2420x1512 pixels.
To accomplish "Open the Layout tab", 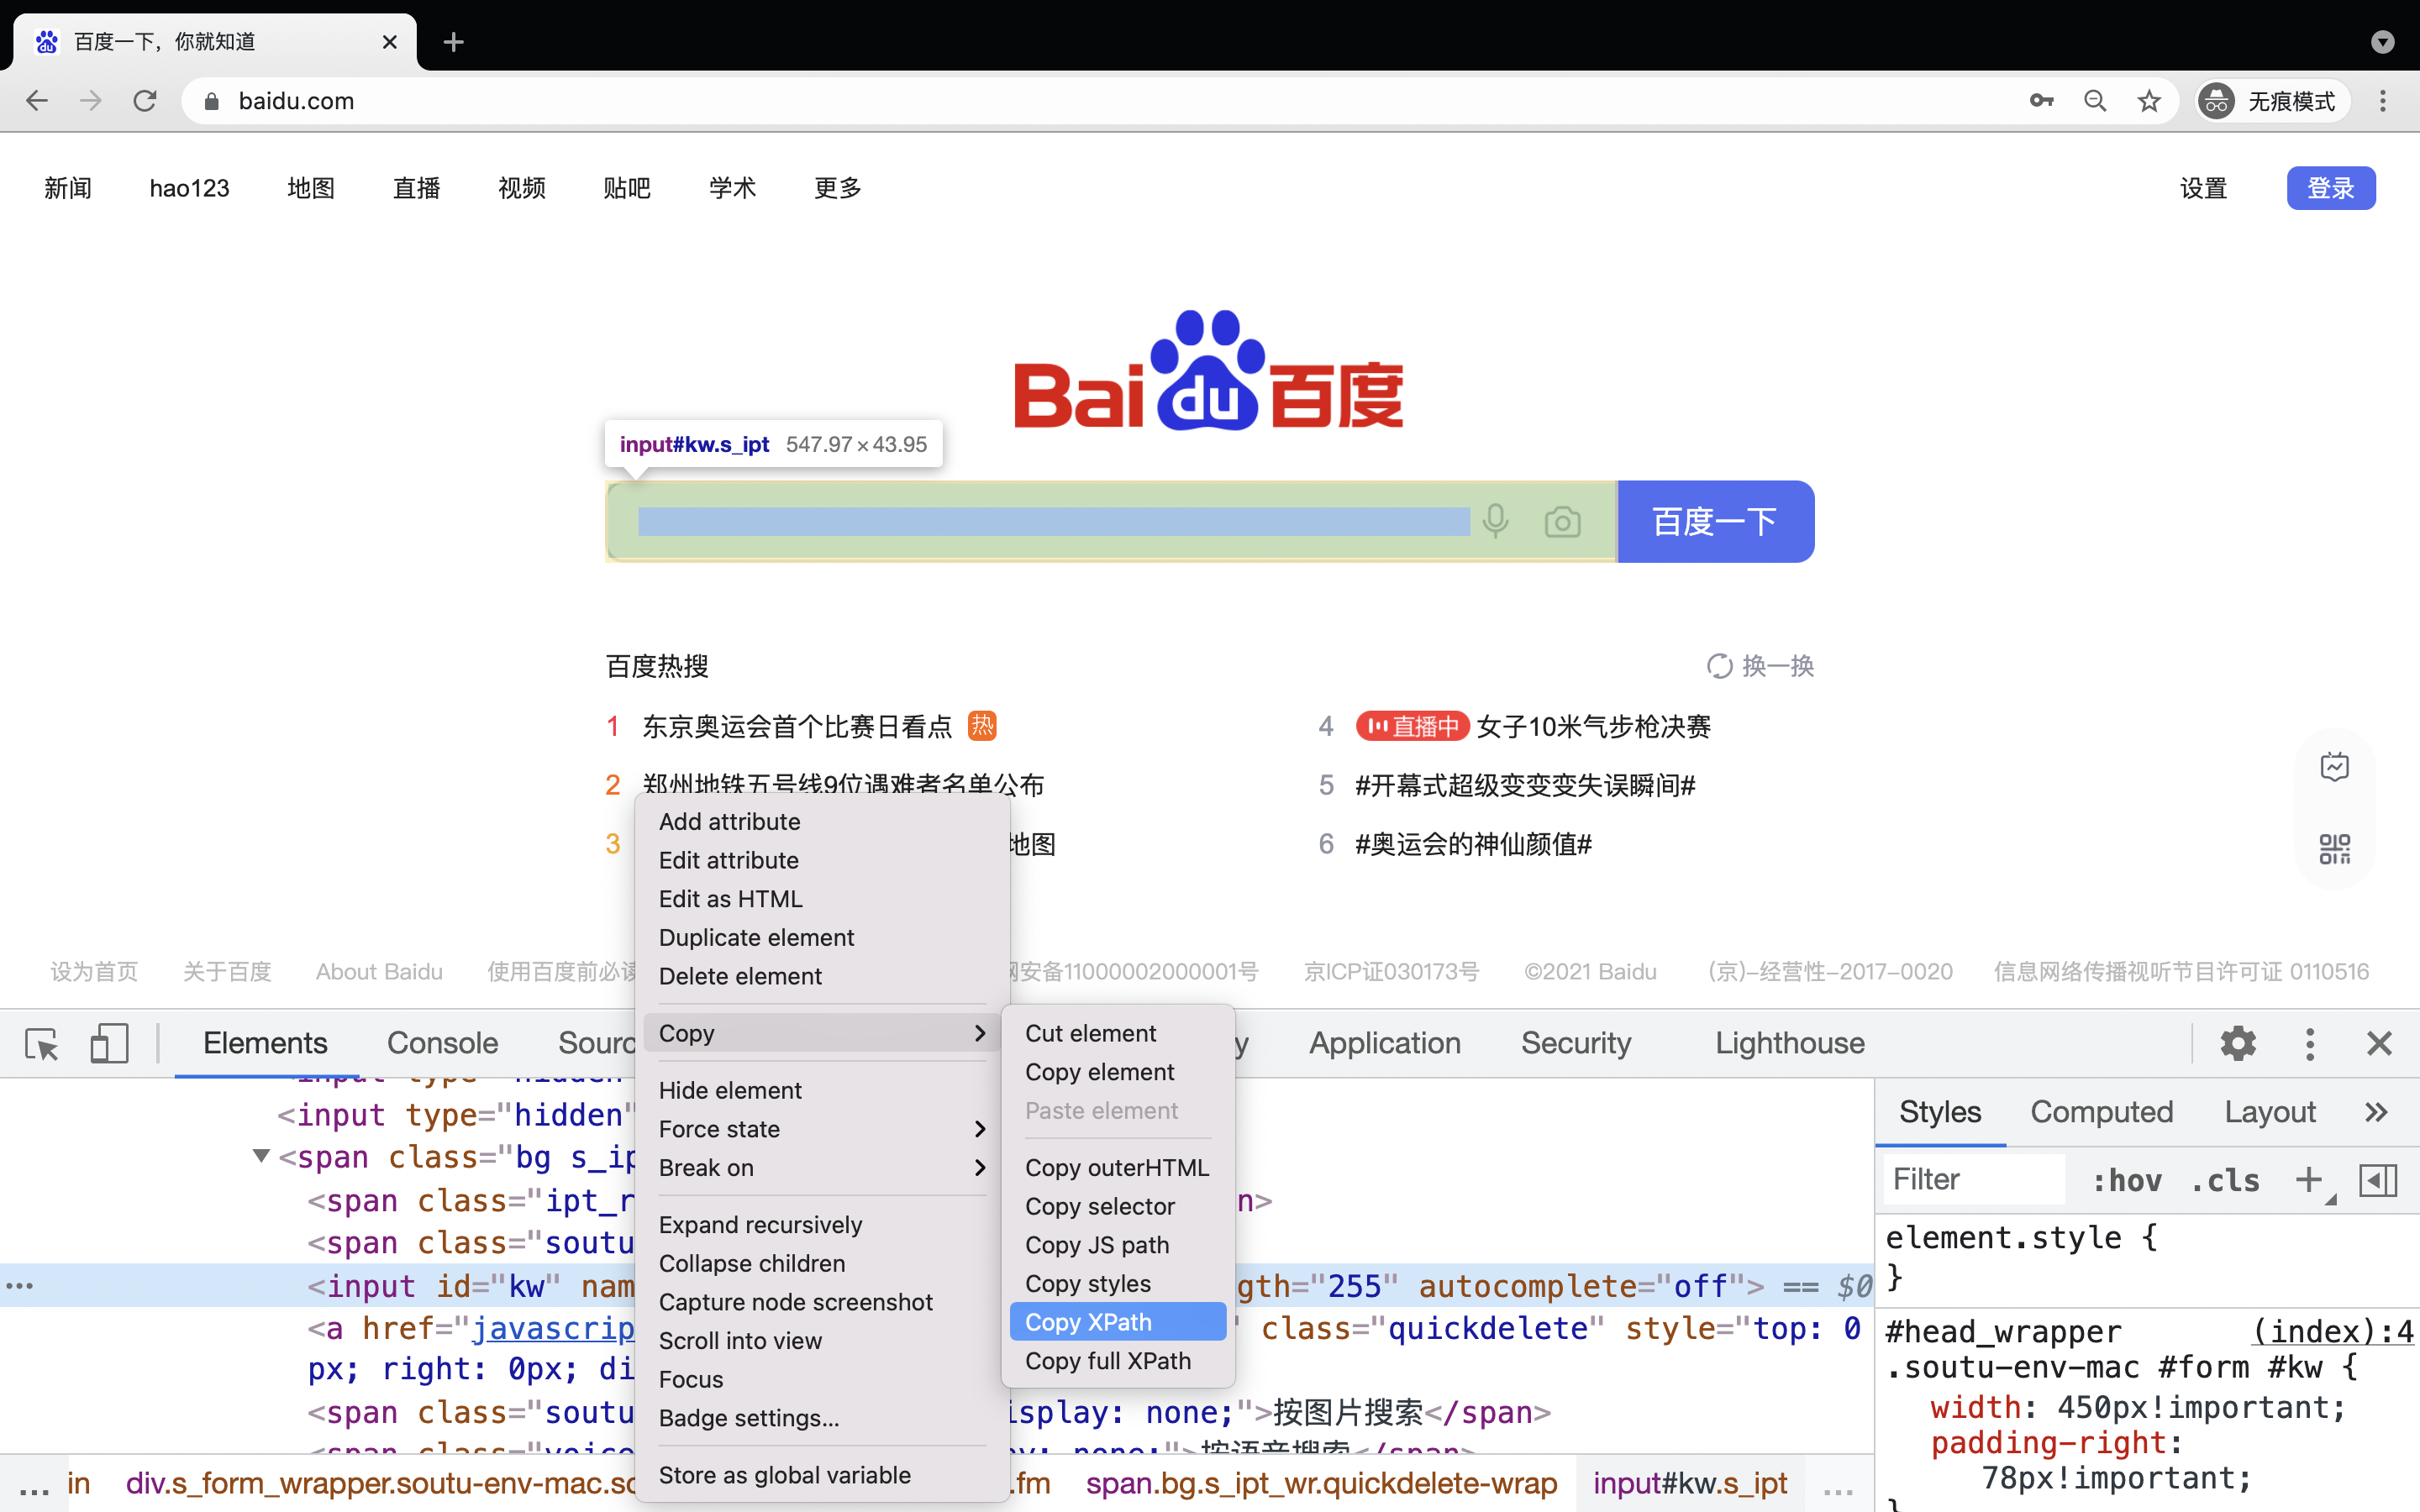I will 2270,1112.
